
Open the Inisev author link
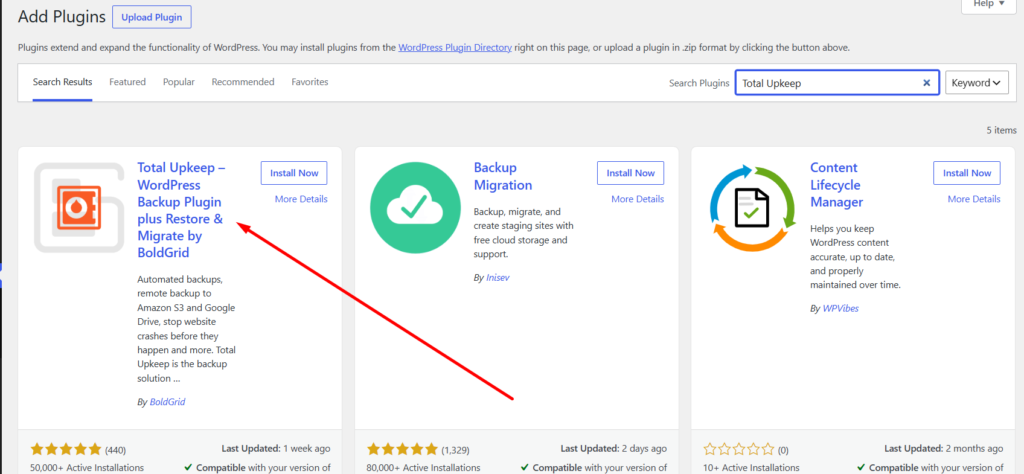coord(498,277)
